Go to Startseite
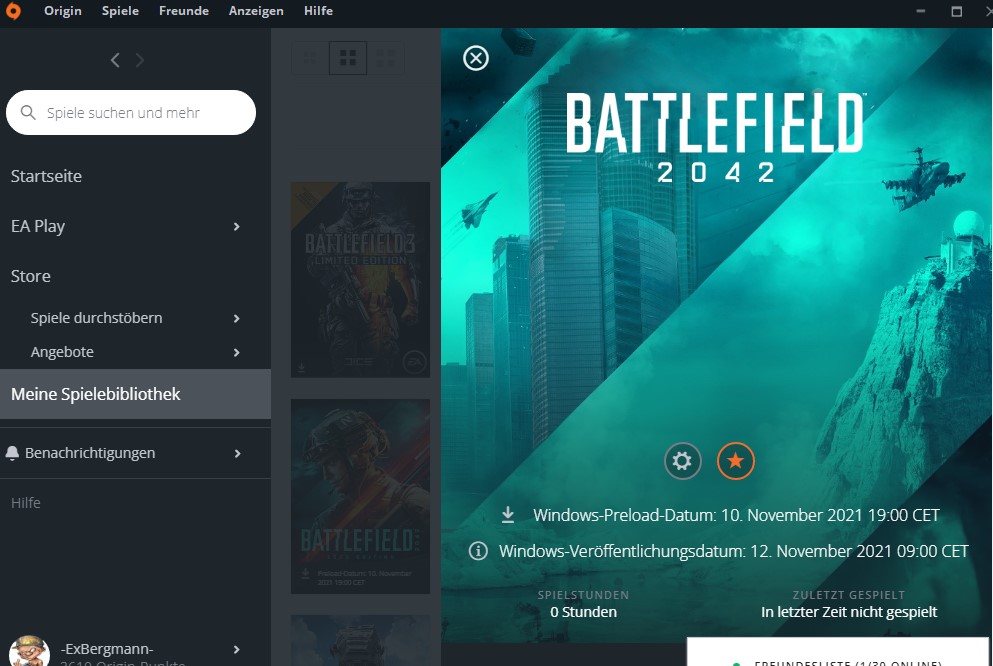993x666 pixels. click(x=46, y=176)
